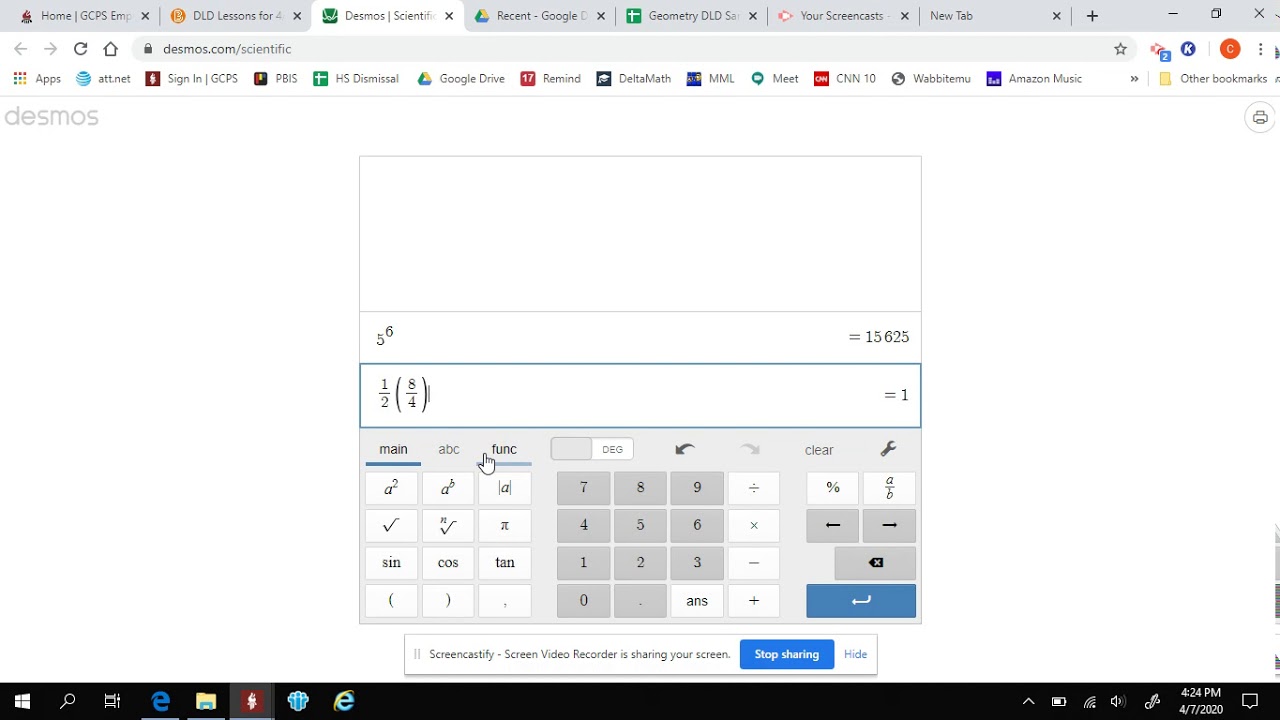Click the backspace delete key
The image size is (1280, 720).
coord(875,563)
